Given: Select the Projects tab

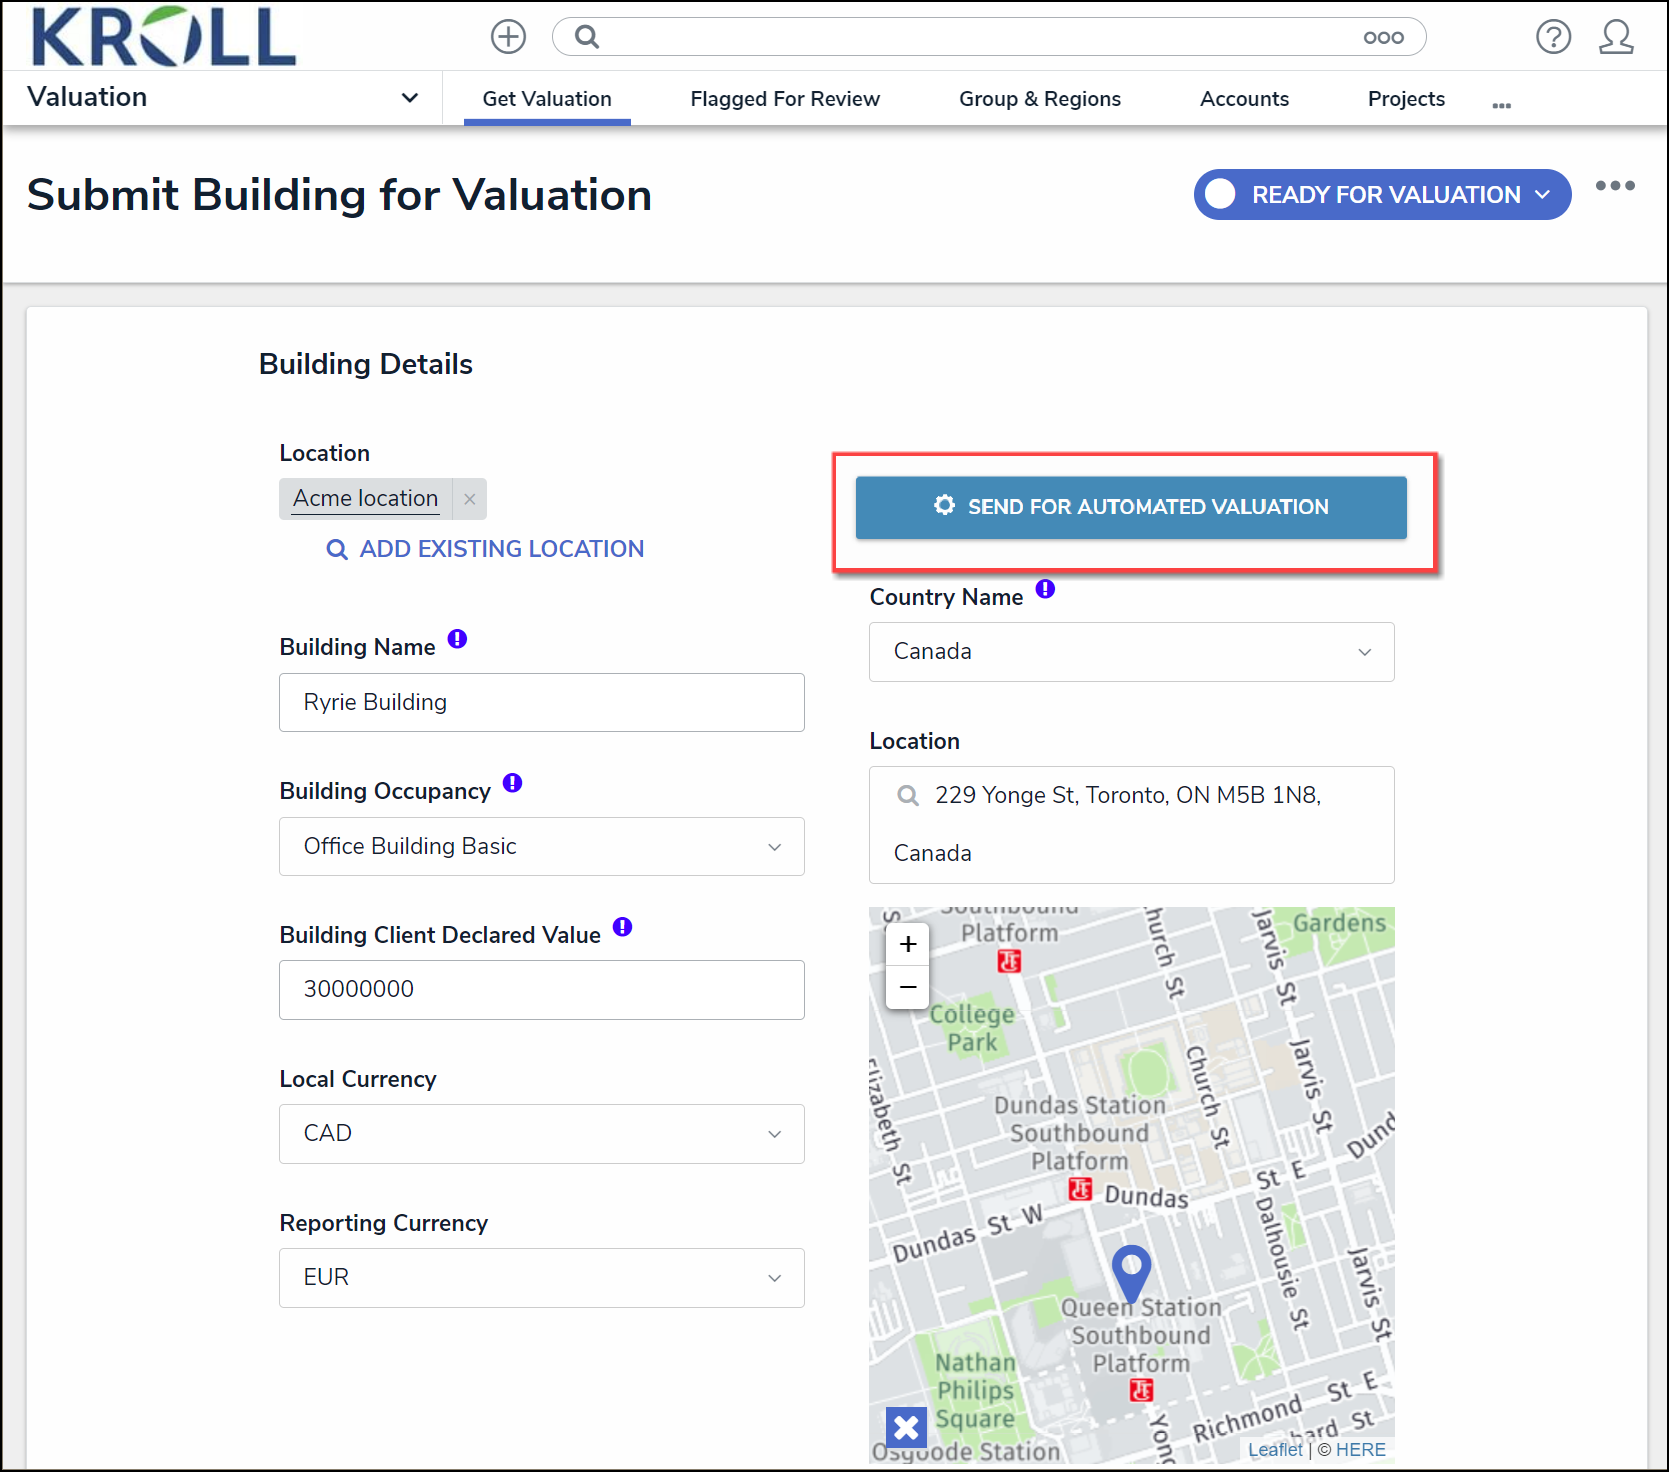Looking at the screenshot, I should click(x=1406, y=99).
